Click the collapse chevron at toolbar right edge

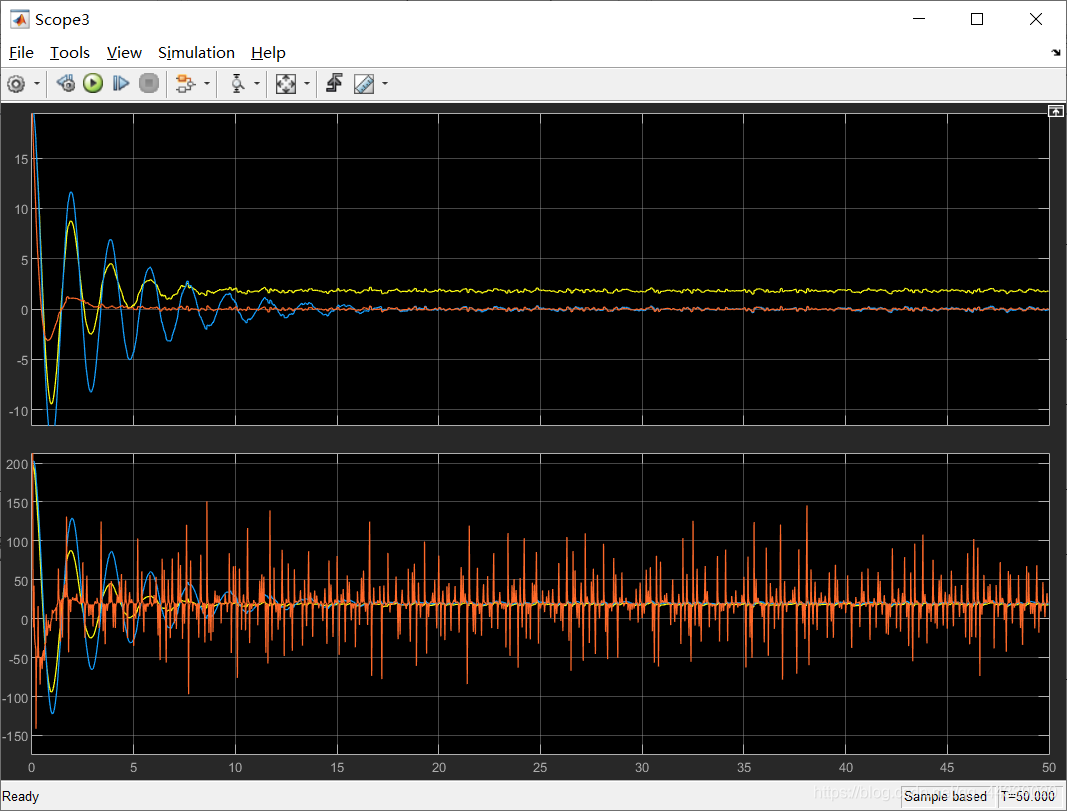point(1054,51)
